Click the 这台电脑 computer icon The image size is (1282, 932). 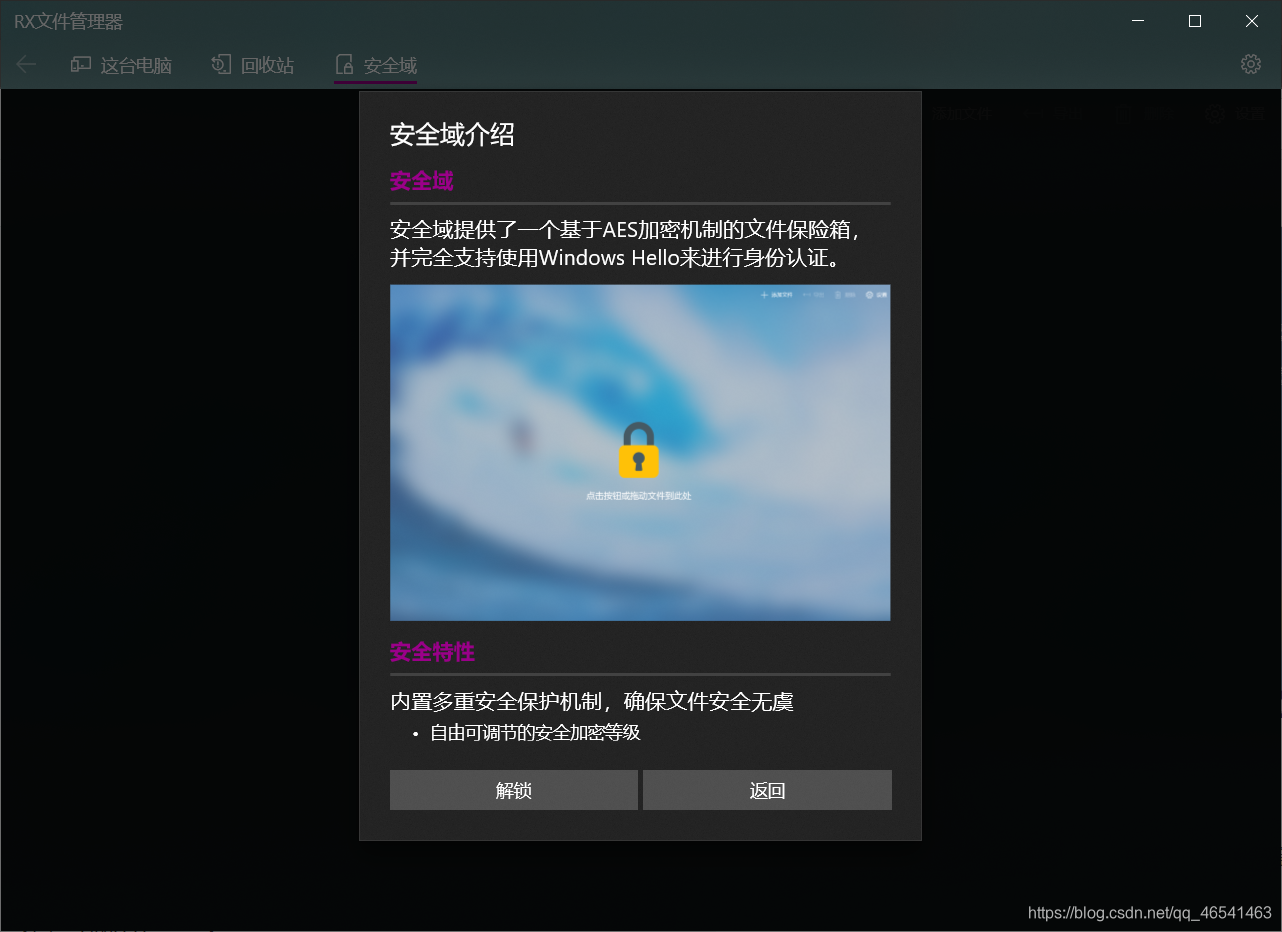pyautogui.click(x=80, y=62)
